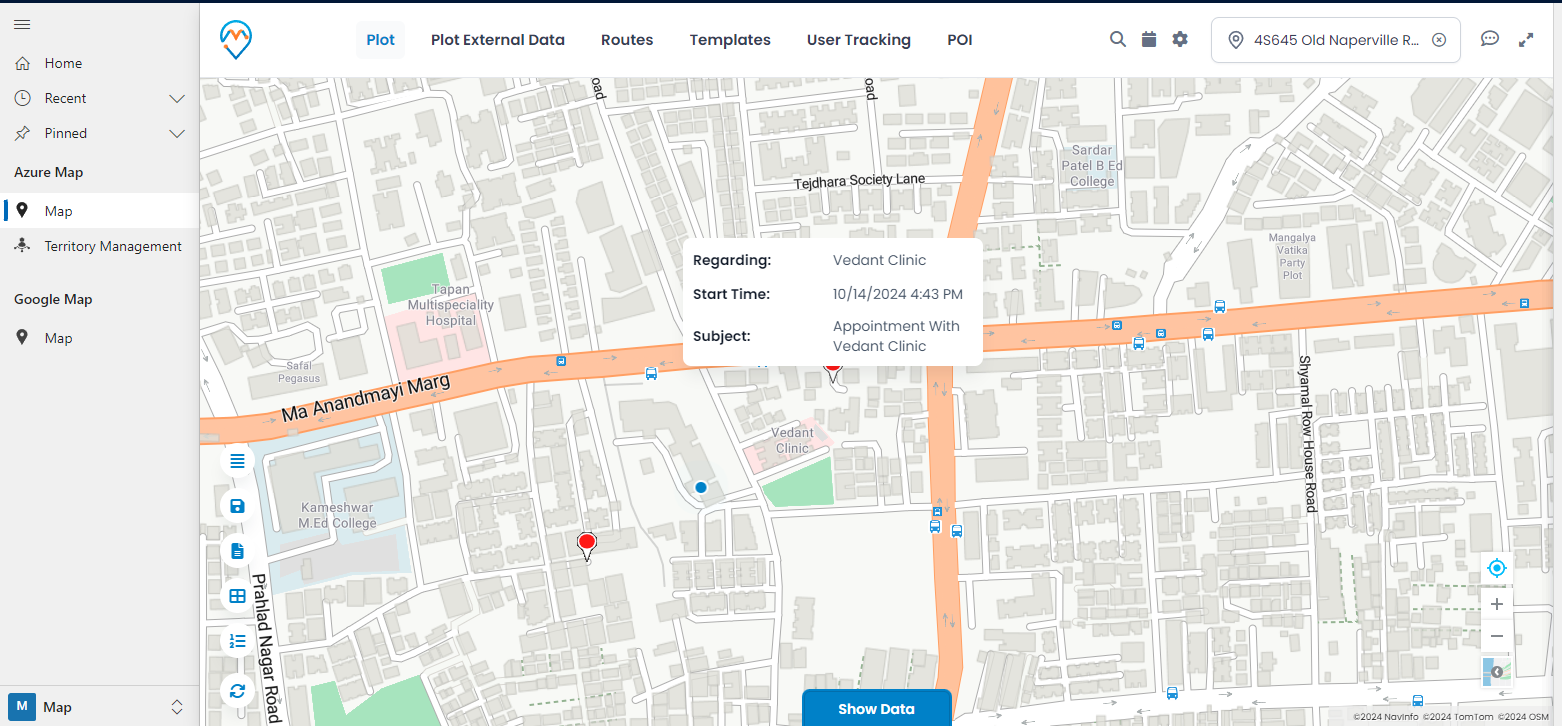Open the Templates tab
Viewport: 1562px width, 726px height.
tap(730, 40)
